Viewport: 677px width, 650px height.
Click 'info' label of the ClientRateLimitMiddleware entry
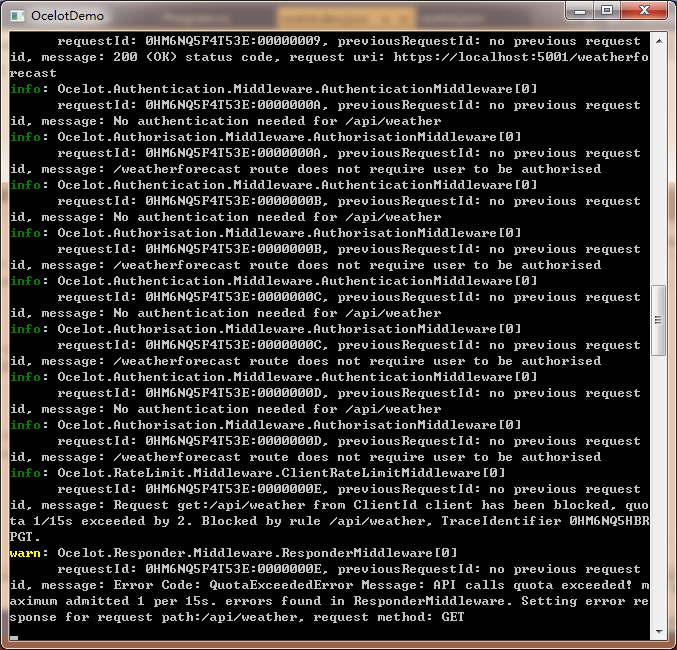click(x=25, y=473)
